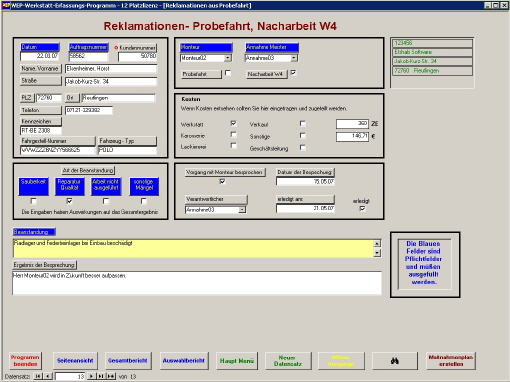Click the Auftragsnummer input field
The image size is (510, 382).
click(88, 56)
